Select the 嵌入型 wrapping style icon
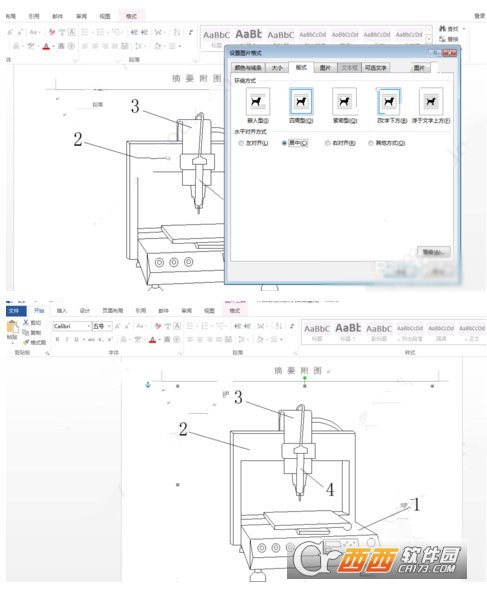Viewport: 487px width, 589px height. 257,101
